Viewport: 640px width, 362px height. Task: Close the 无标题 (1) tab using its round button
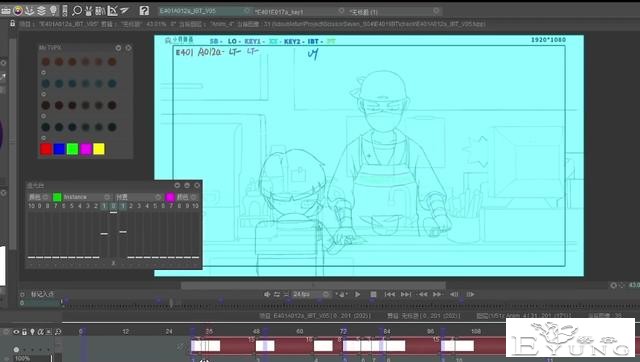click(x=436, y=11)
